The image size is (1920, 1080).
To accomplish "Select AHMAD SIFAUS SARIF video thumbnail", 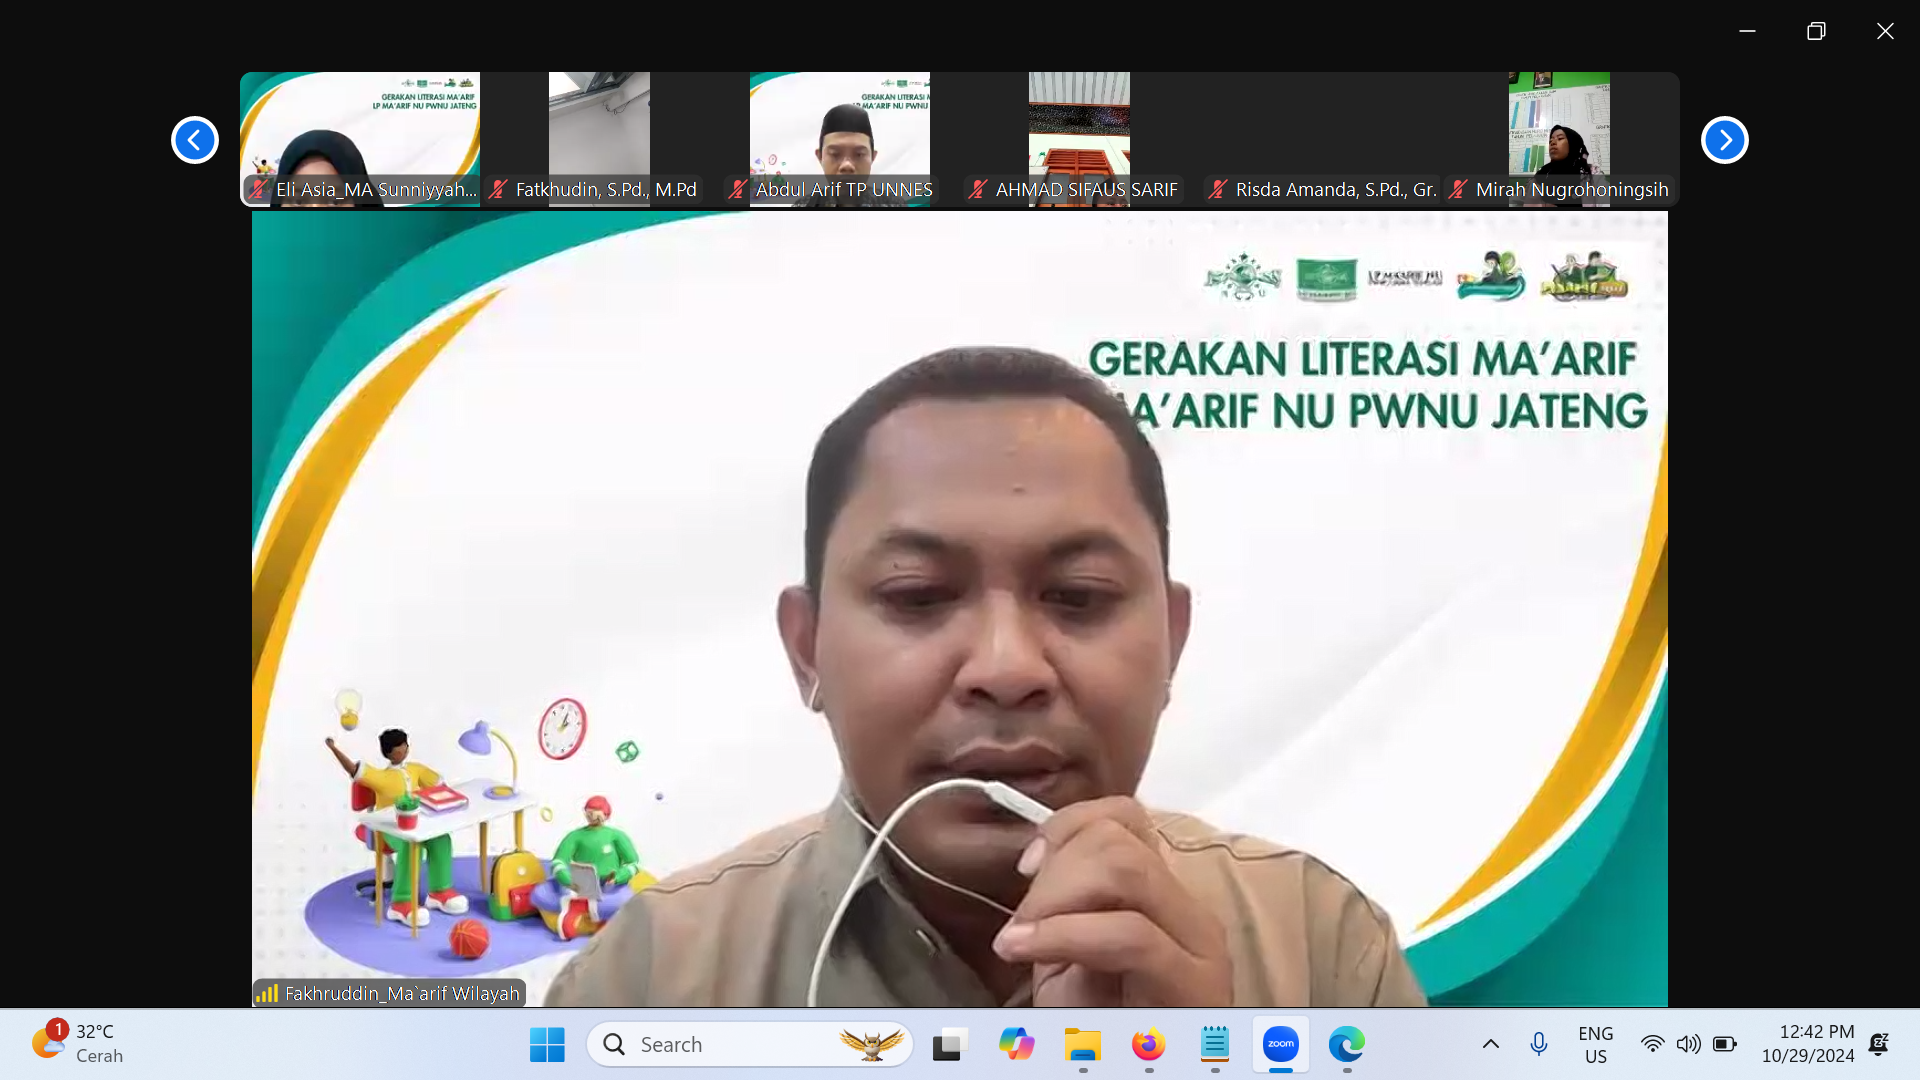I will coord(1080,139).
